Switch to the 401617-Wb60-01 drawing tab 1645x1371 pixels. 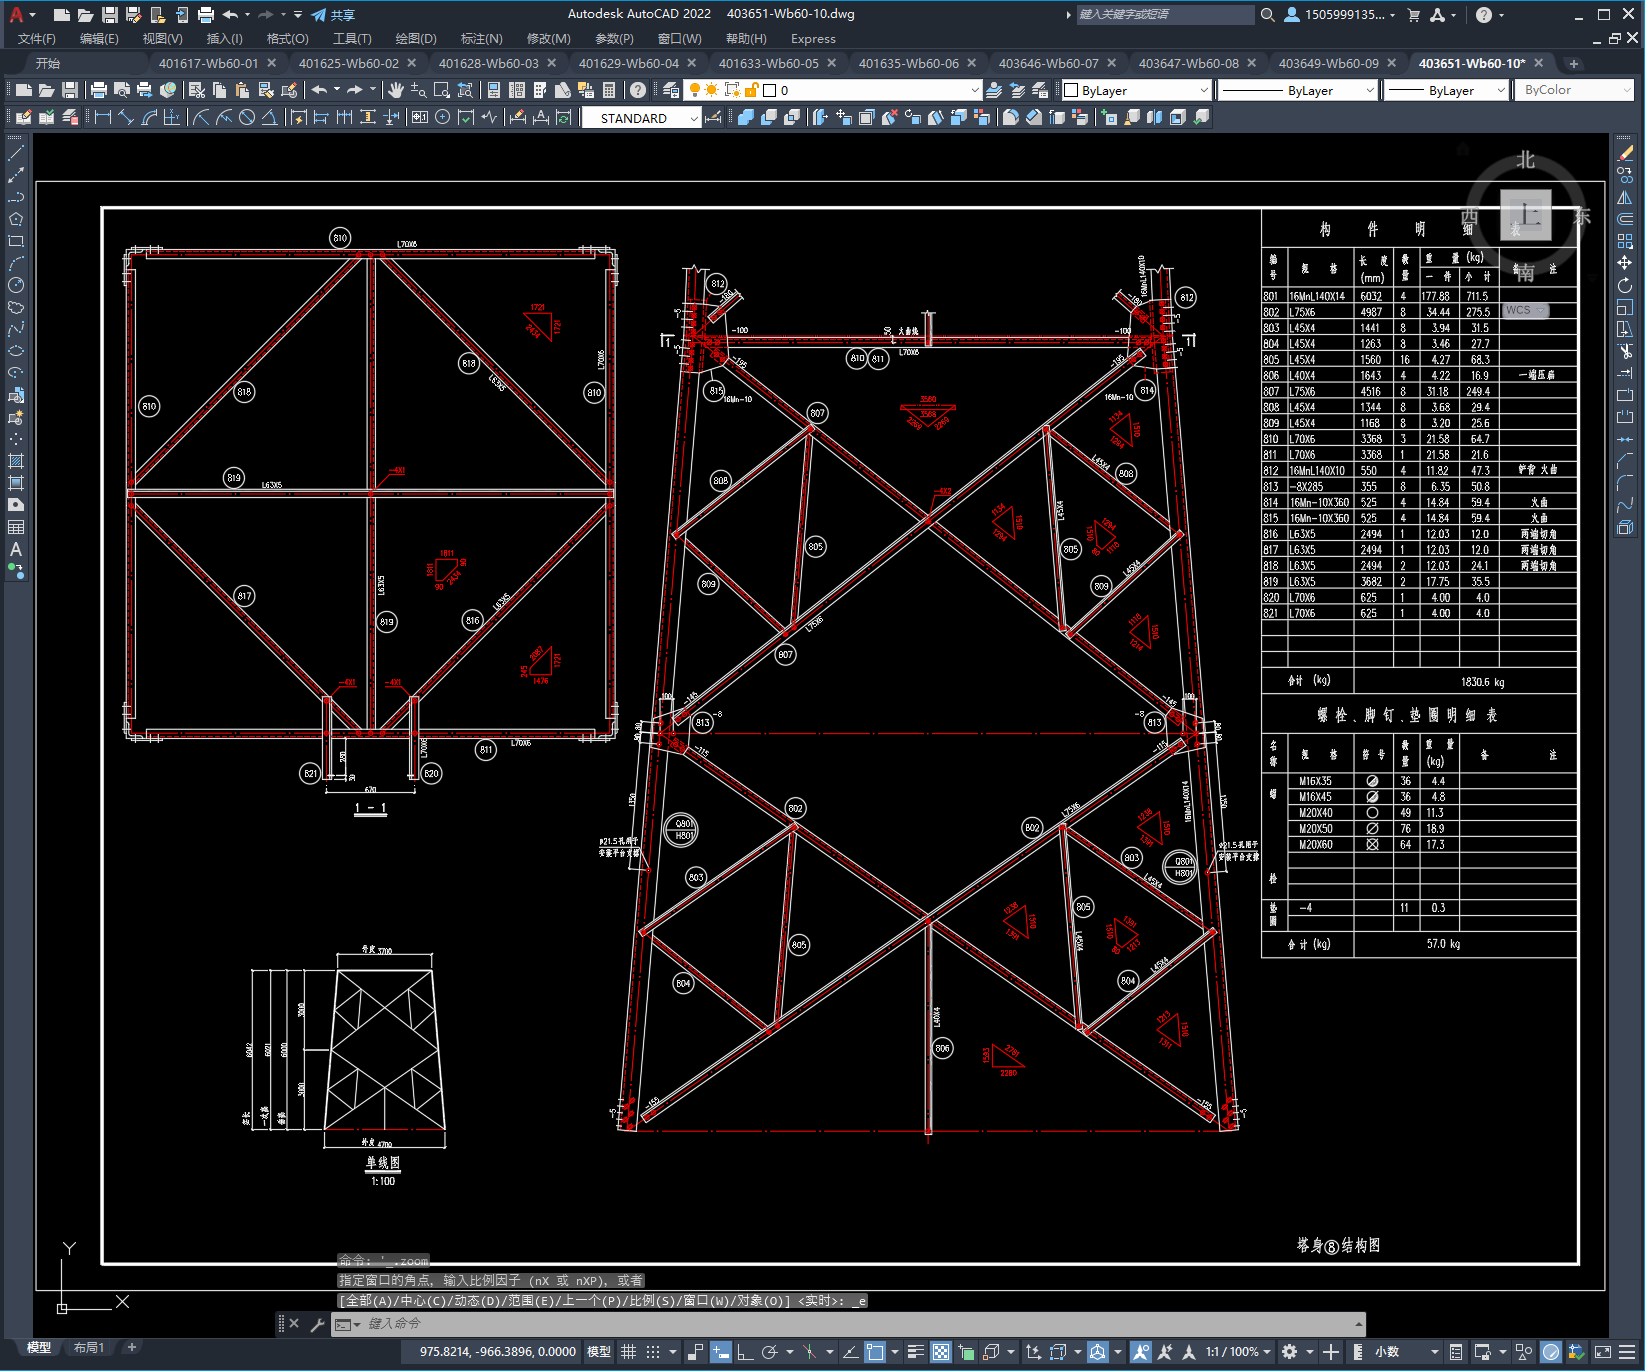(x=208, y=63)
